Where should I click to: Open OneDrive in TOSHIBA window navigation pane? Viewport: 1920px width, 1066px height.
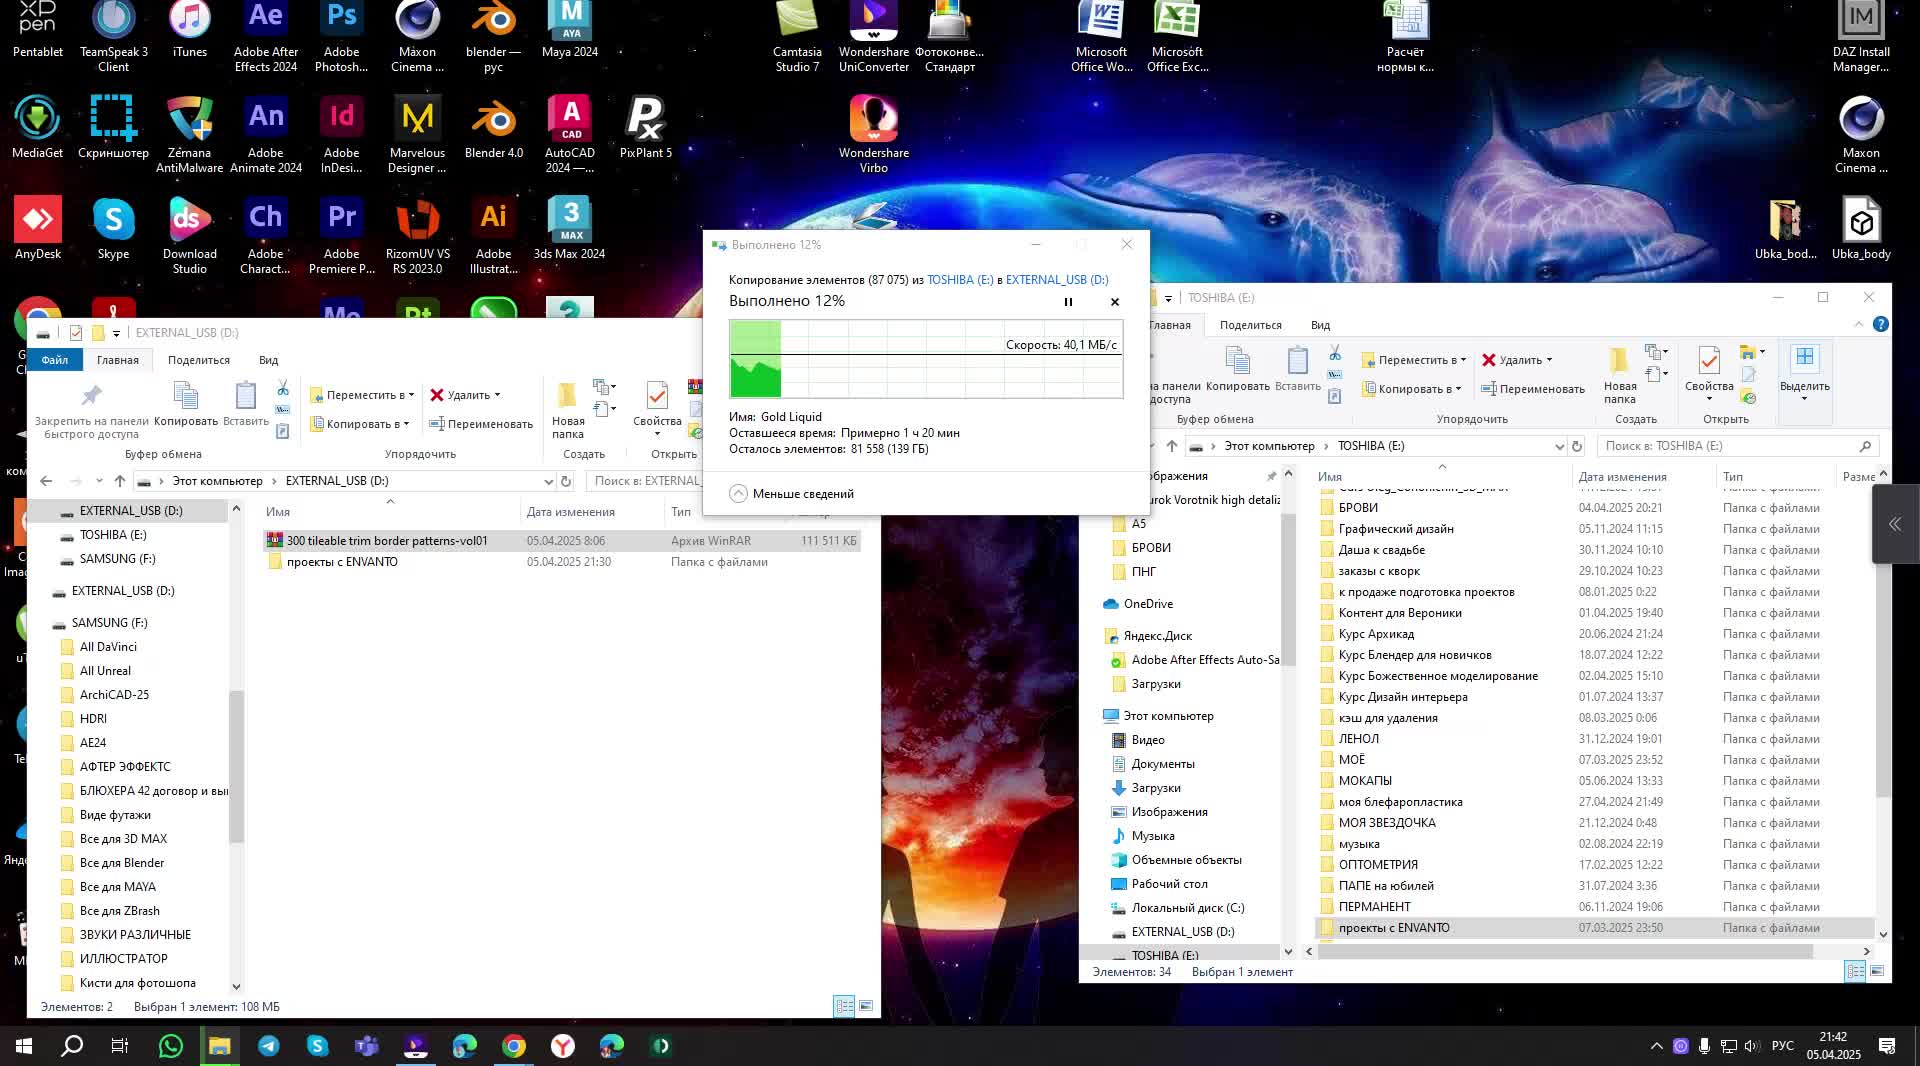[x=1148, y=604]
